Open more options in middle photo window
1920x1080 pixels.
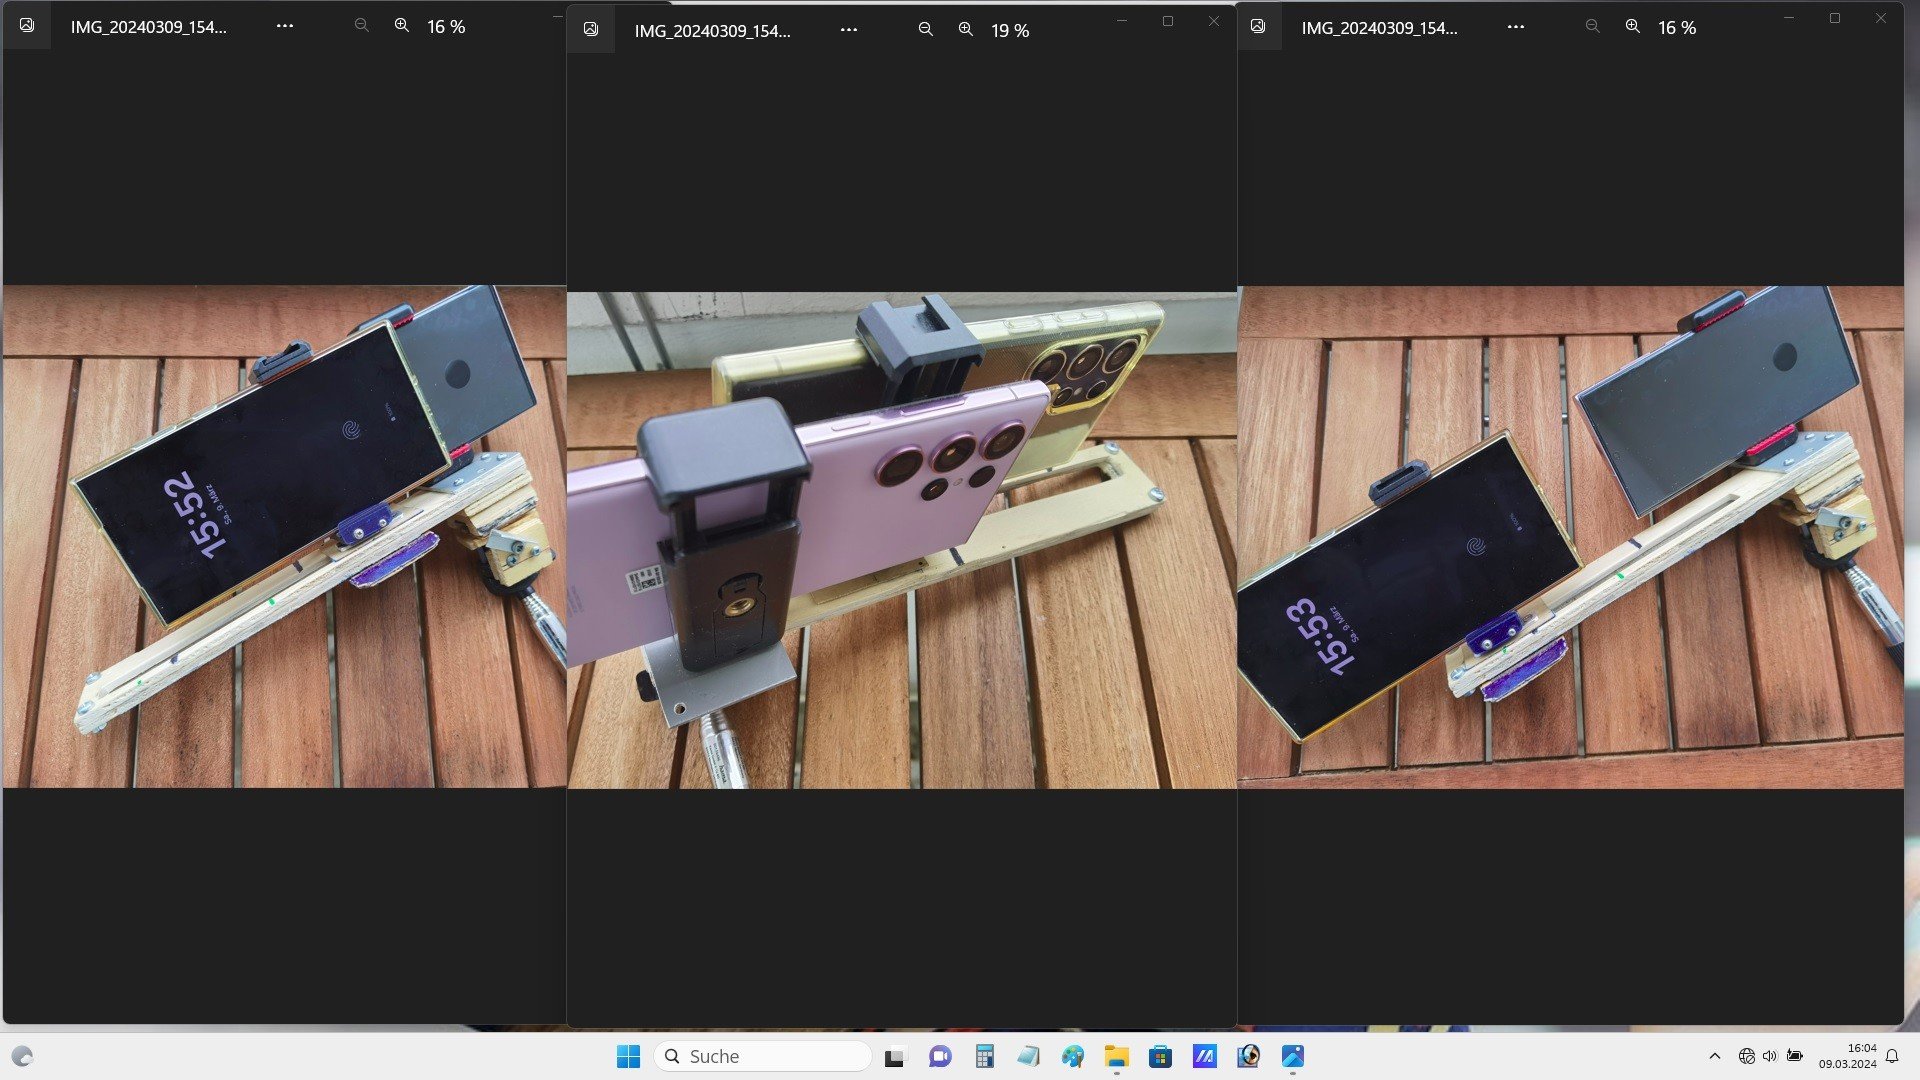point(849,30)
